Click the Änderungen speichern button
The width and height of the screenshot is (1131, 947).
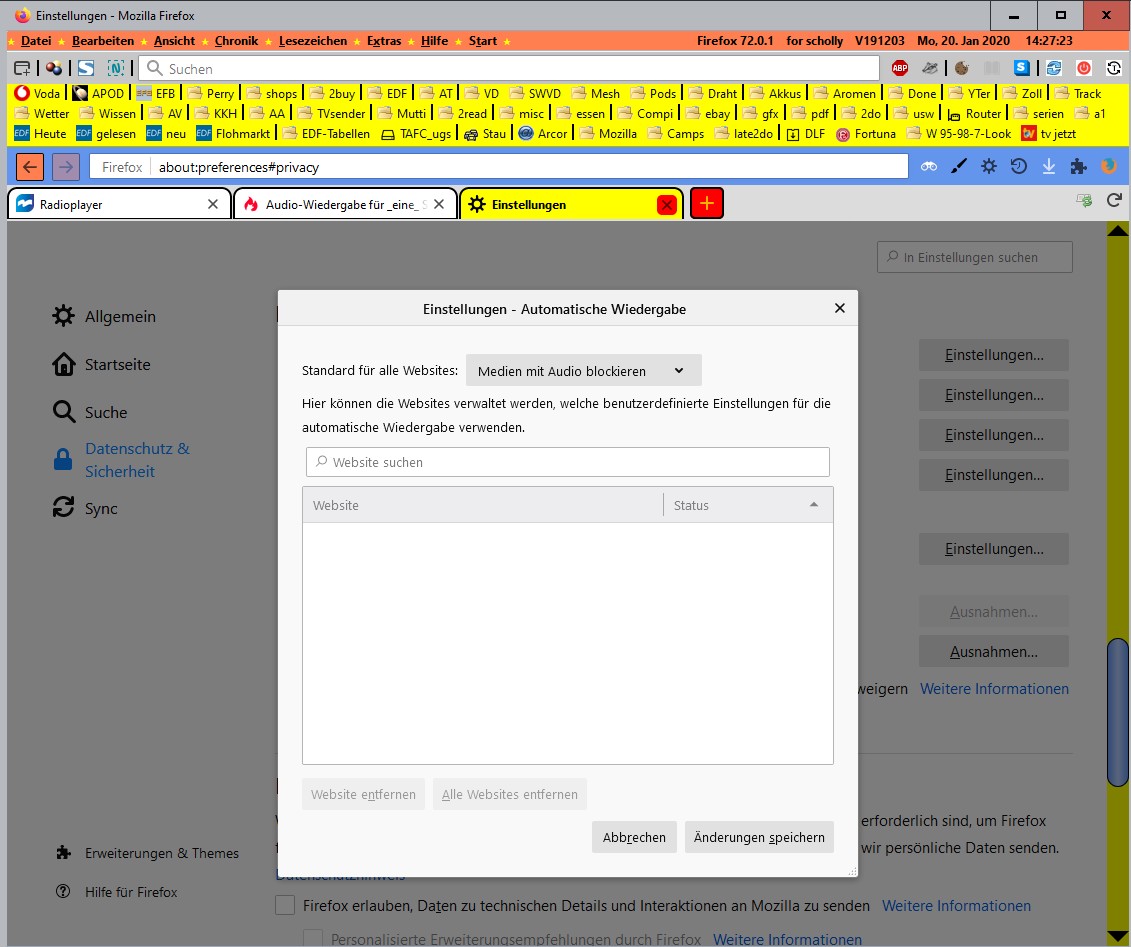tap(759, 838)
